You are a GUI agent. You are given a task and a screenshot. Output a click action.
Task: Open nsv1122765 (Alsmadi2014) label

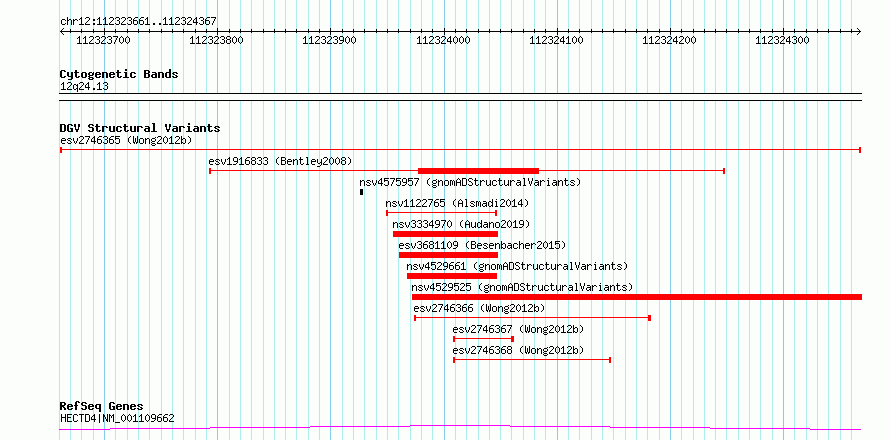[457, 203]
